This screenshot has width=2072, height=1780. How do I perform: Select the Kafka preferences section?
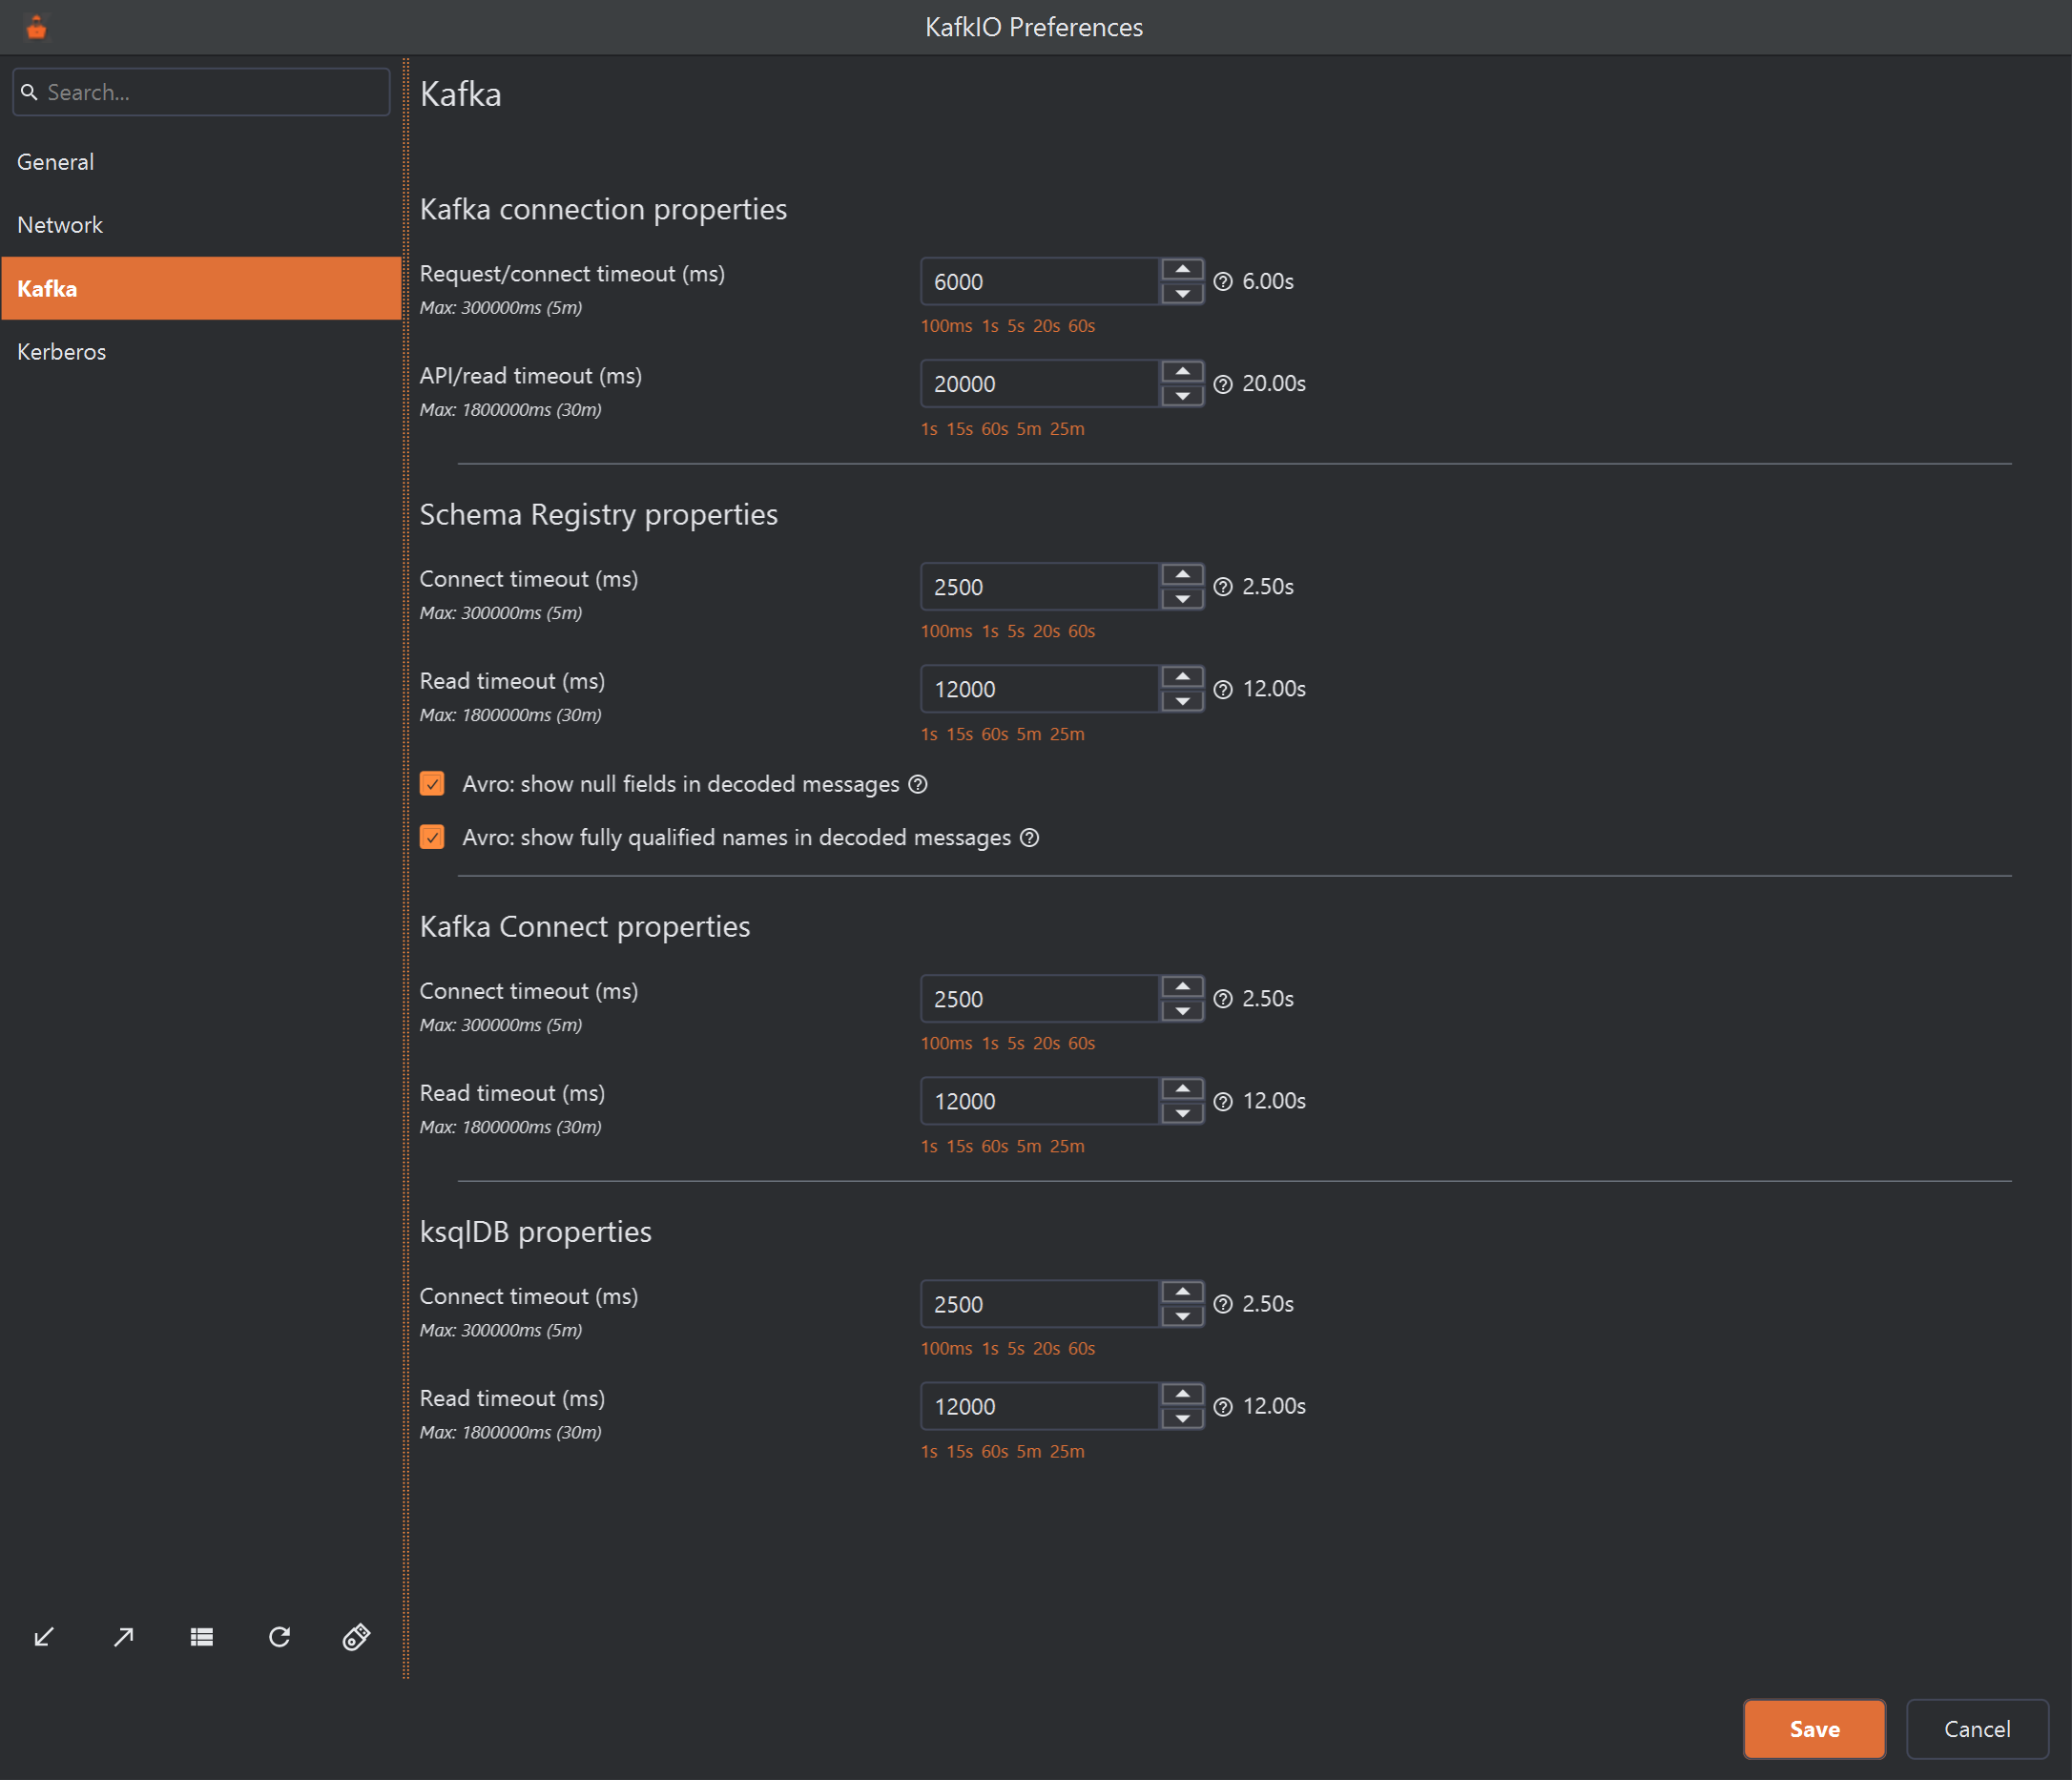pos(201,288)
